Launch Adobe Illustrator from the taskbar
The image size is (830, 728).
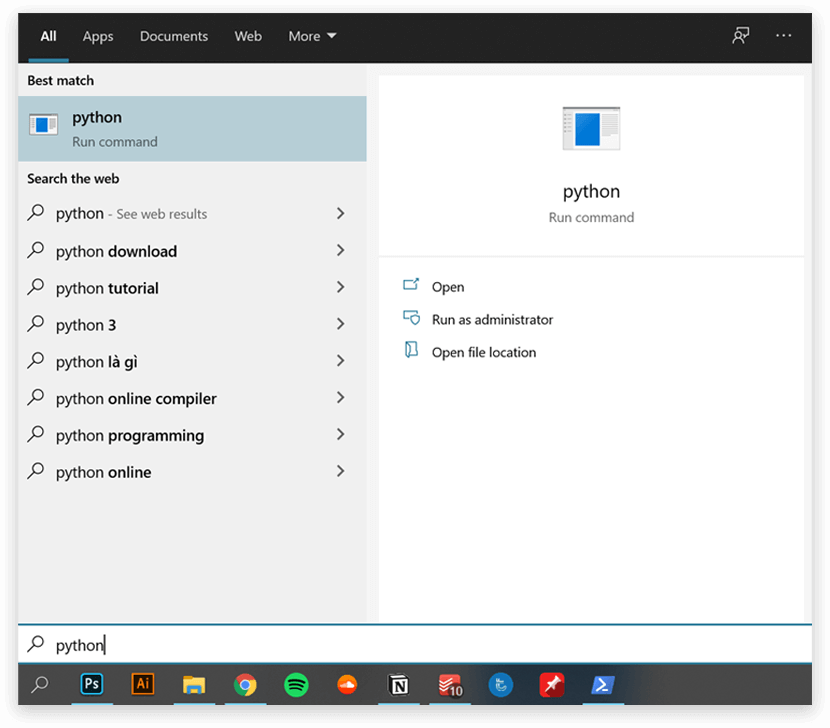pos(143,685)
